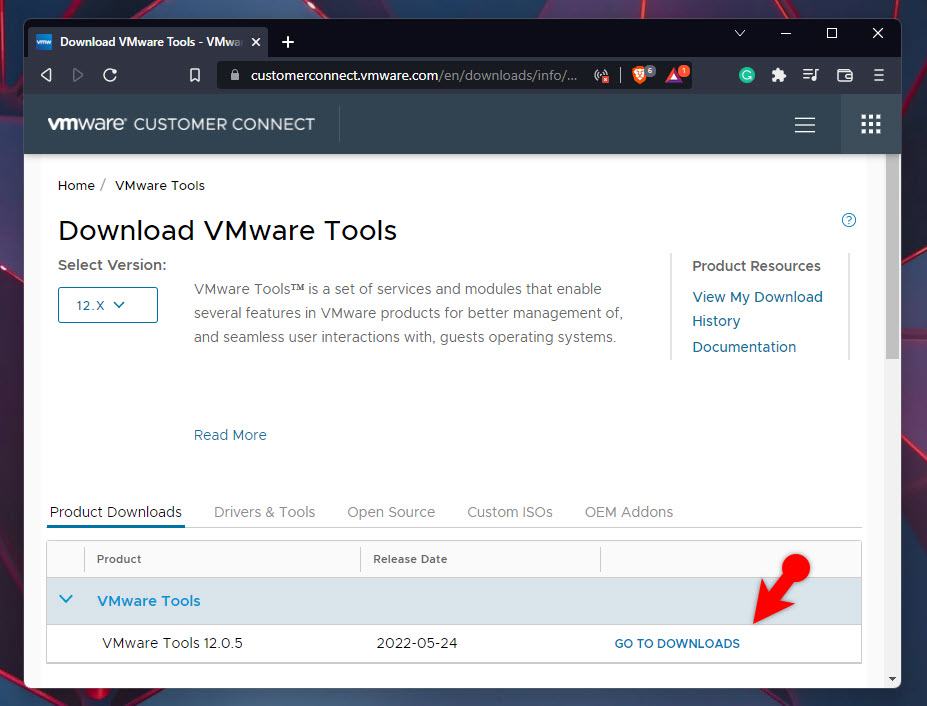Click the Release Date column header
927x706 pixels.
[x=410, y=559]
